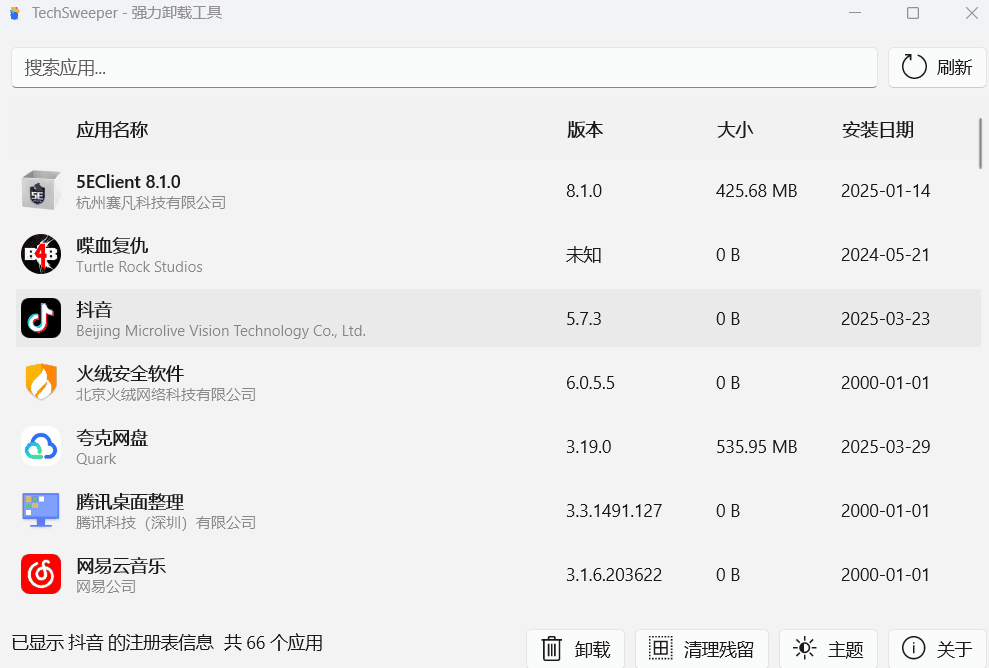Sort by 安装日期 column header
Viewport: 989px width, 668px height.
[877, 130]
